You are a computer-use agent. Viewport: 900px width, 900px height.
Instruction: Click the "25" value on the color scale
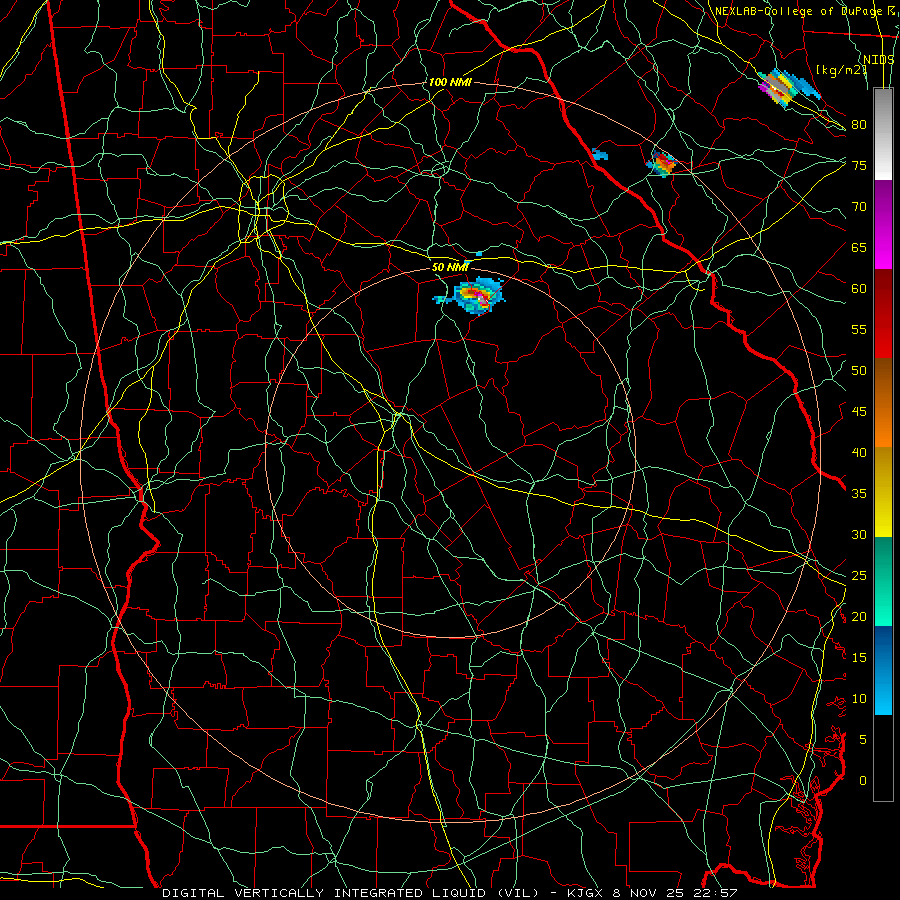pyautogui.click(x=859, y=576)
